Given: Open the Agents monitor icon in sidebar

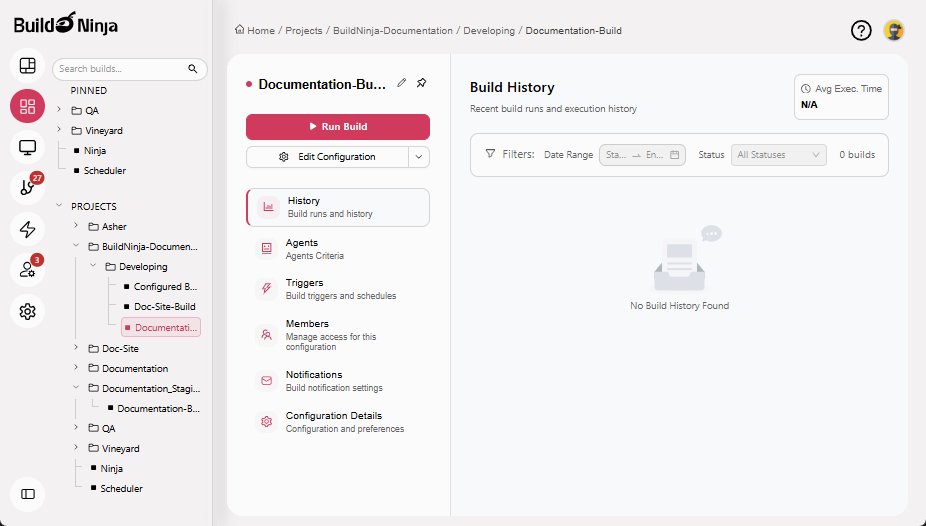Looking at the screenshot, I should (x=27, y=147).
